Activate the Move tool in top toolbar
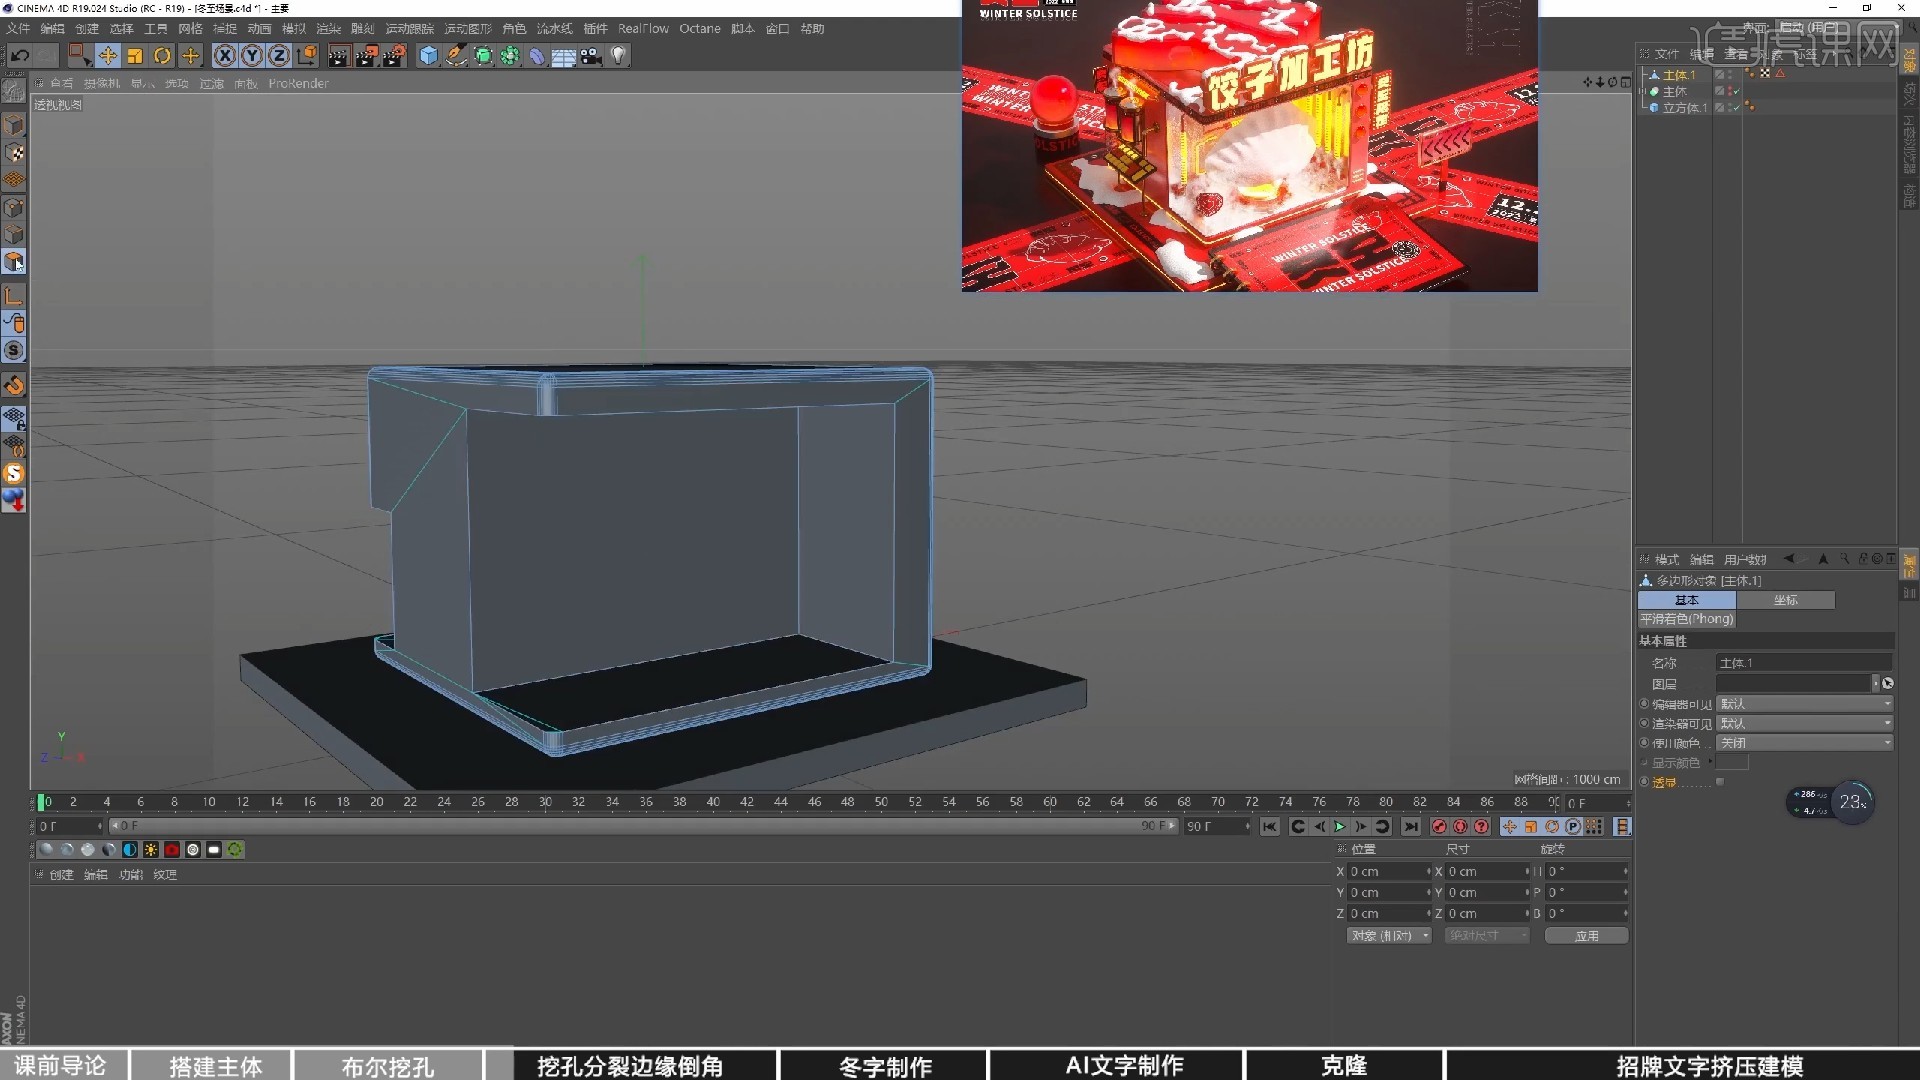 tap(108, 56)
